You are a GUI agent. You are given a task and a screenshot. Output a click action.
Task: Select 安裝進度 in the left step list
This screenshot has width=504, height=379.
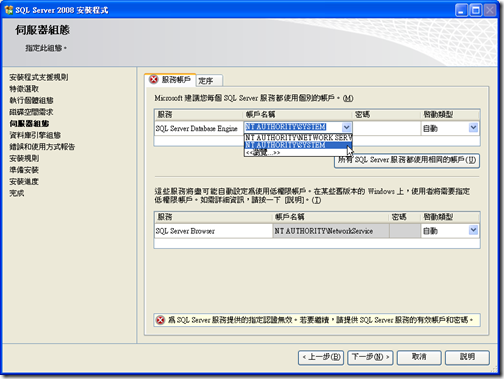24,182
